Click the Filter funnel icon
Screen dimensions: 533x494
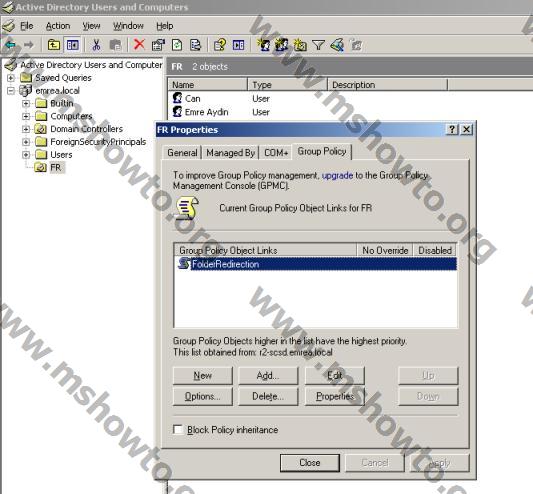[x=319, y=45]
